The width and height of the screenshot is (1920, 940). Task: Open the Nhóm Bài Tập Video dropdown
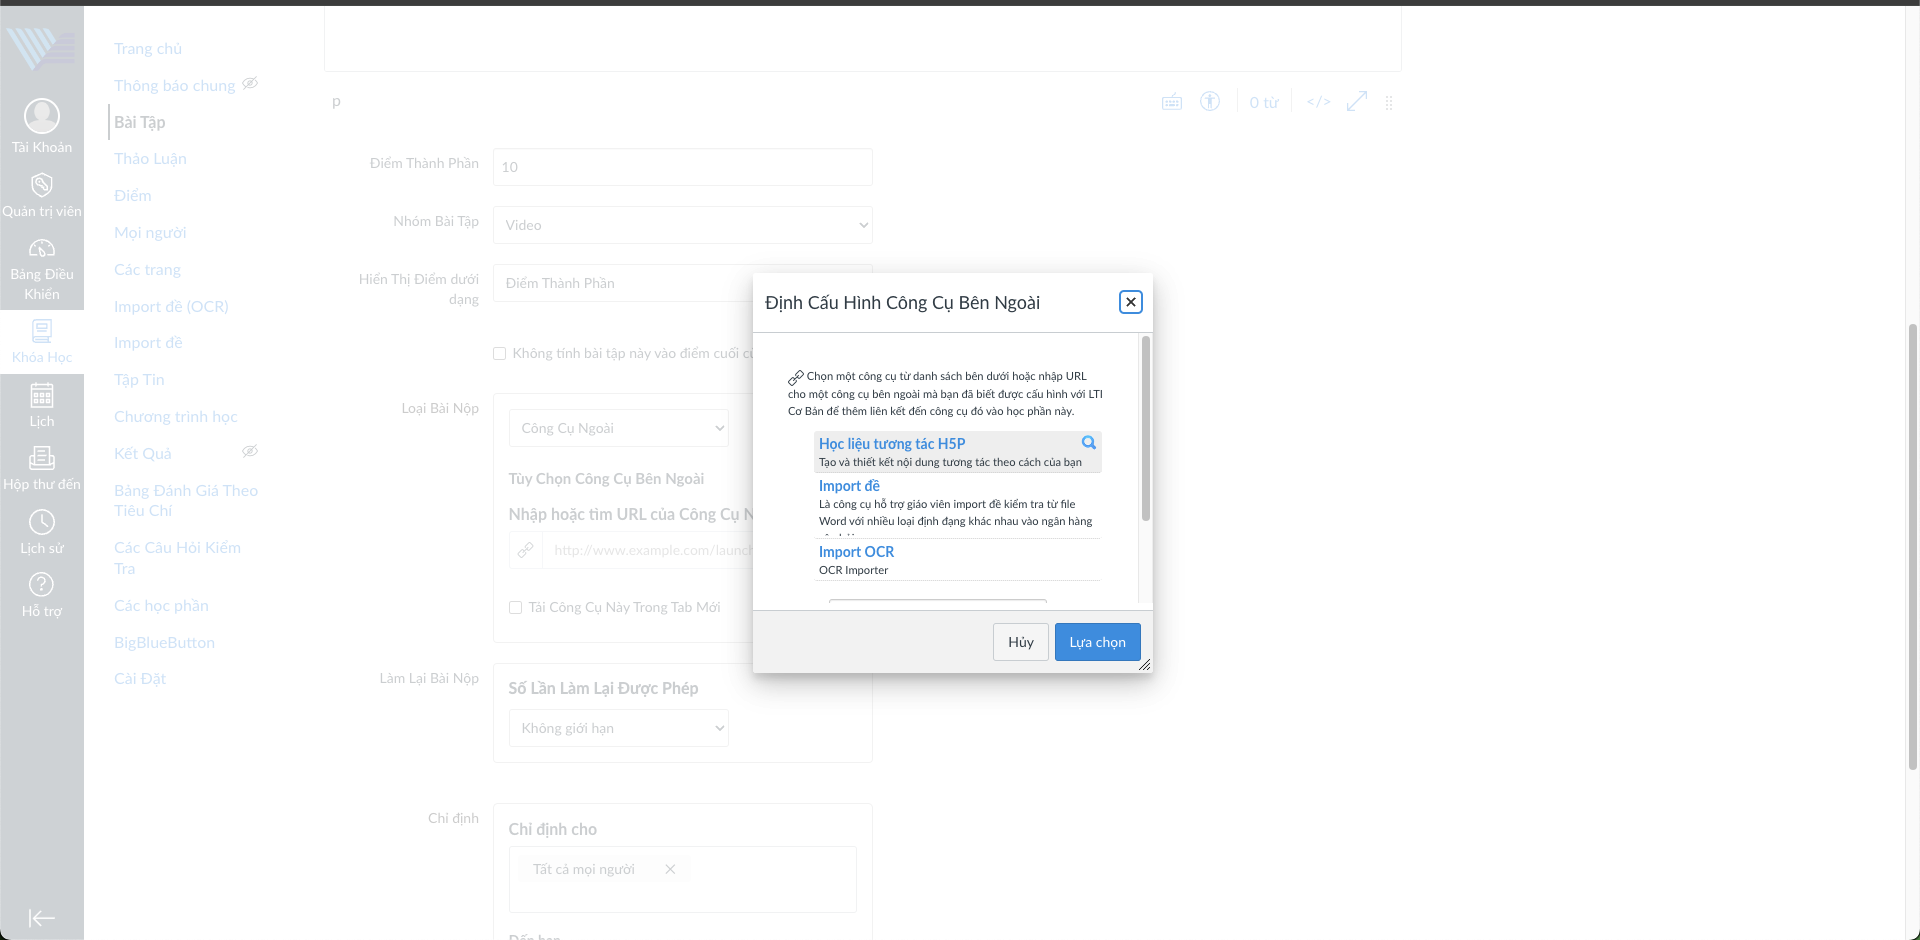682,225
